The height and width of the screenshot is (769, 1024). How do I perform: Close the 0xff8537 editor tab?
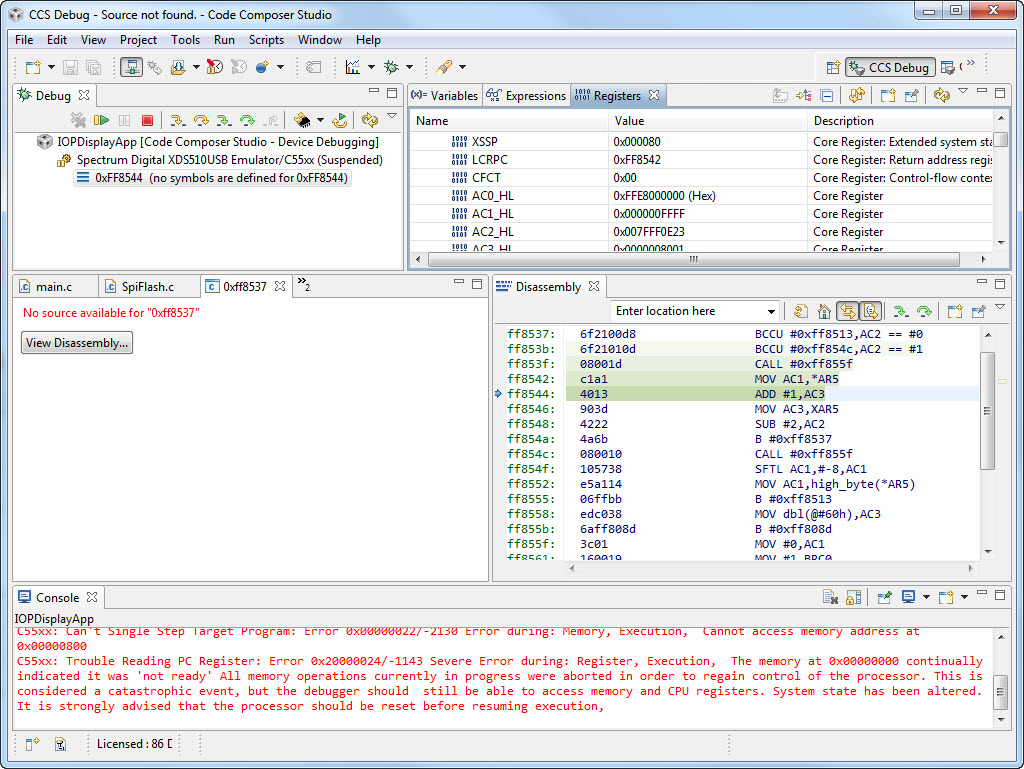(280, 286)
